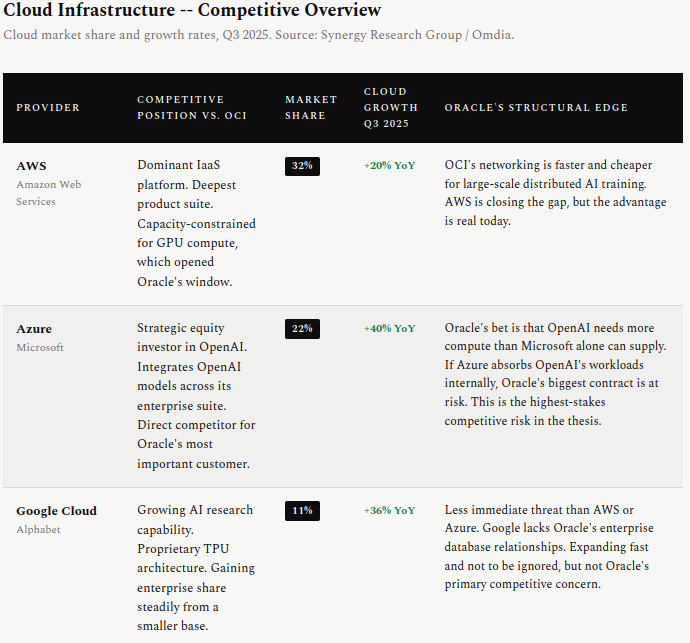
Task: Click the title 'Cloud Infrastructure -- Competitive Overview'
Action: coord(192,10)
